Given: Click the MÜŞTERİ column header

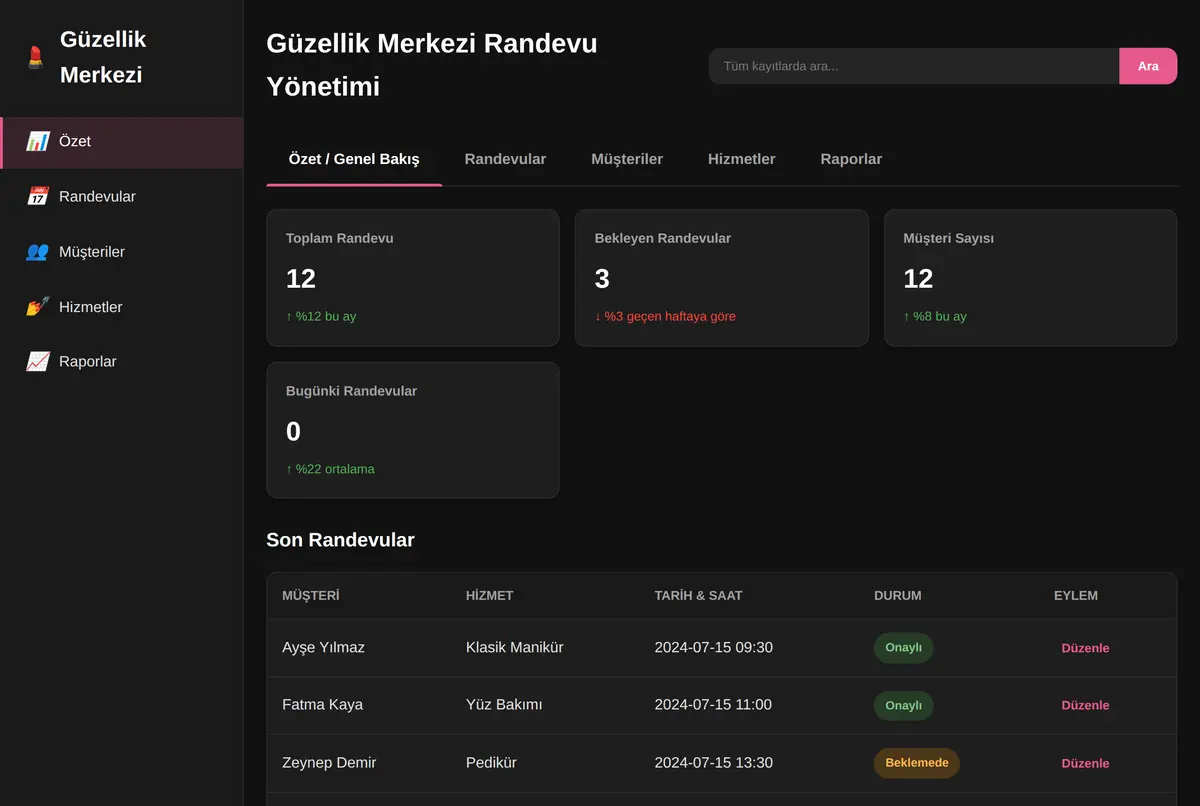Looking at the screenshot, I should pyautogui.click(x=311, y=595).
